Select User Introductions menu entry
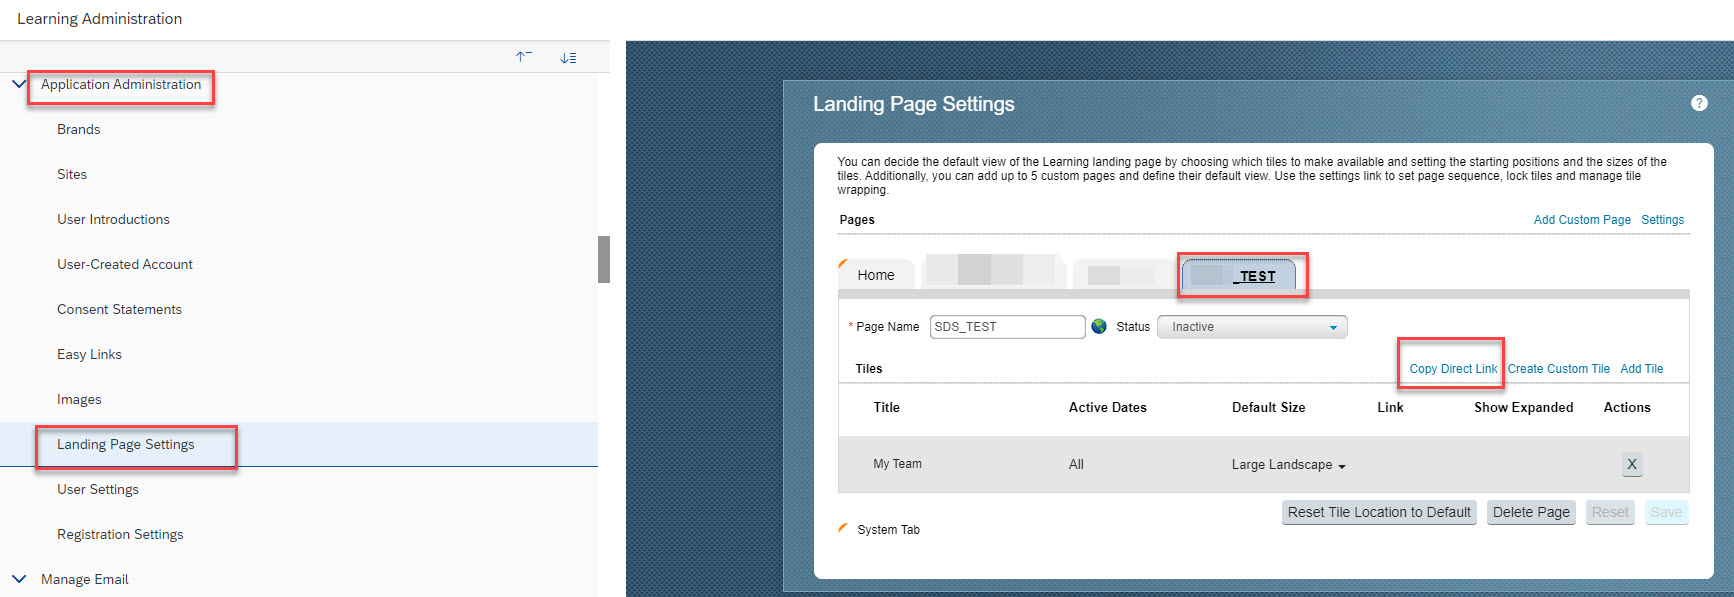Viewport: 1734px width, 597px height. point(113,219)
